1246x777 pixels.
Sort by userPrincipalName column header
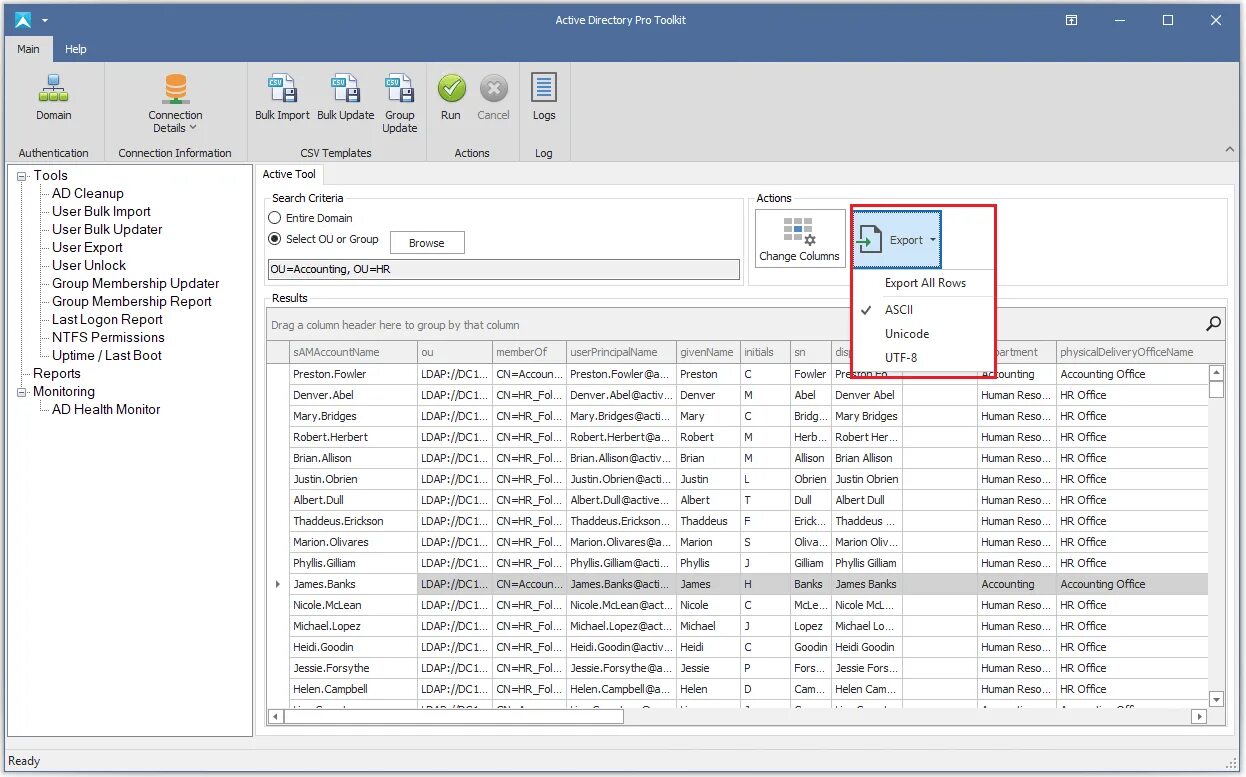[x=621, y=352]
